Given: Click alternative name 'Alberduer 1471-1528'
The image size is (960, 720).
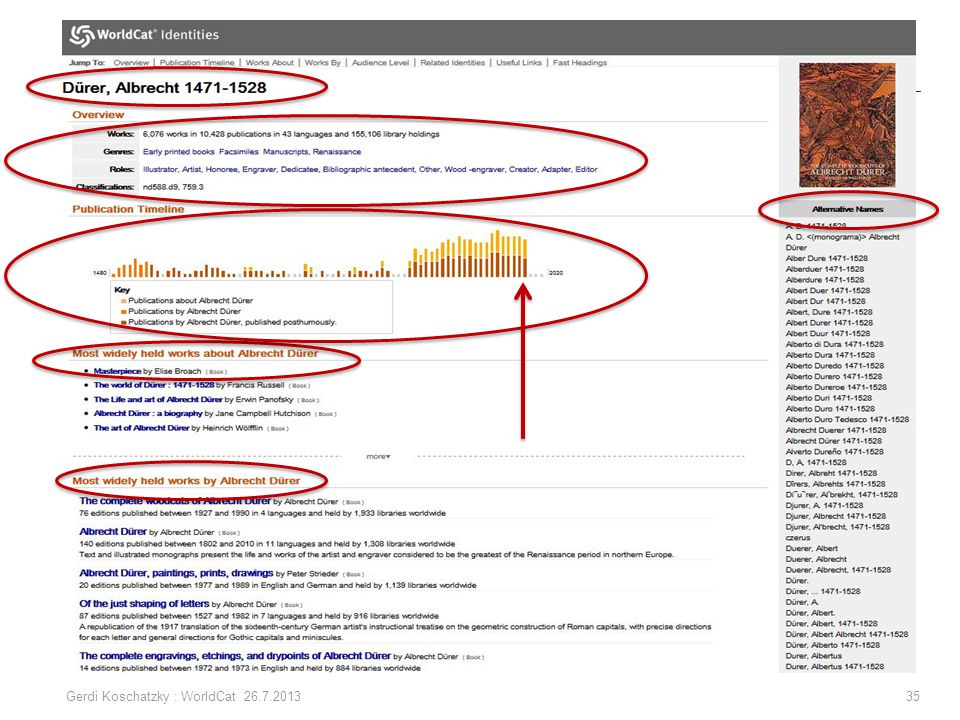Looking at the screenshot, I should (x=825, y=269).
